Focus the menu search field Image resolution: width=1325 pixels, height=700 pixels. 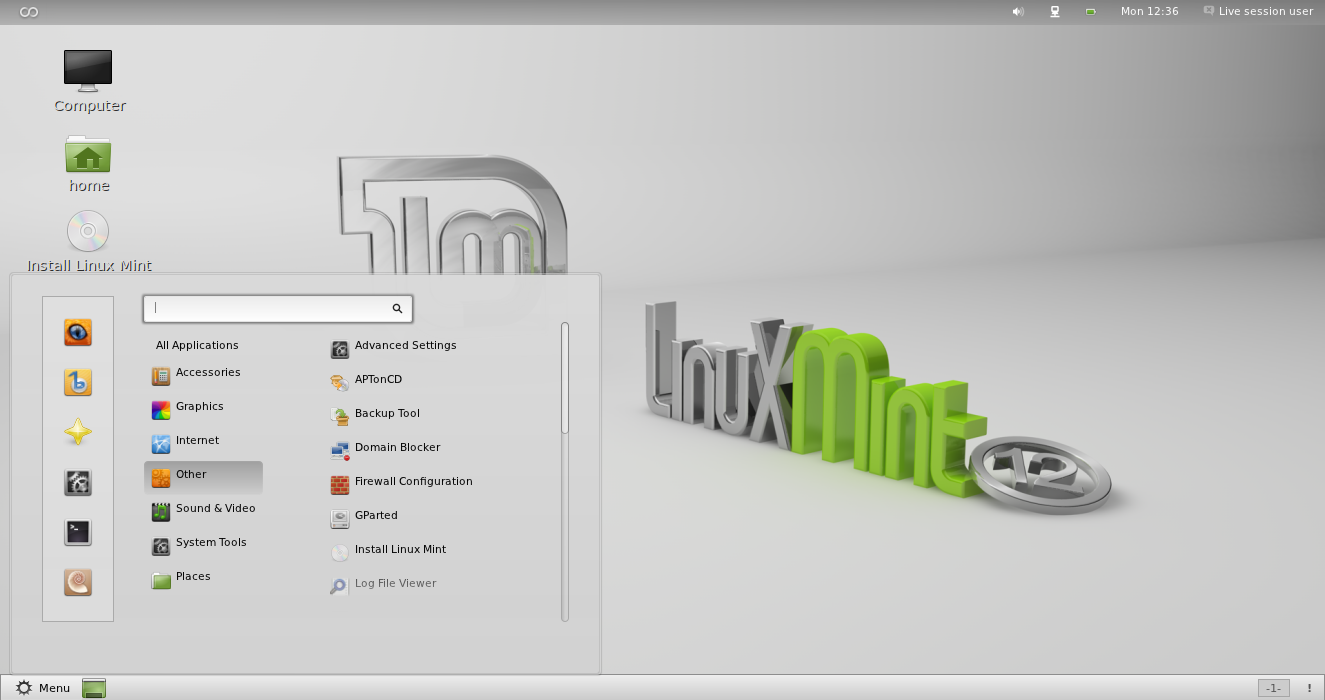click(278, 309)
